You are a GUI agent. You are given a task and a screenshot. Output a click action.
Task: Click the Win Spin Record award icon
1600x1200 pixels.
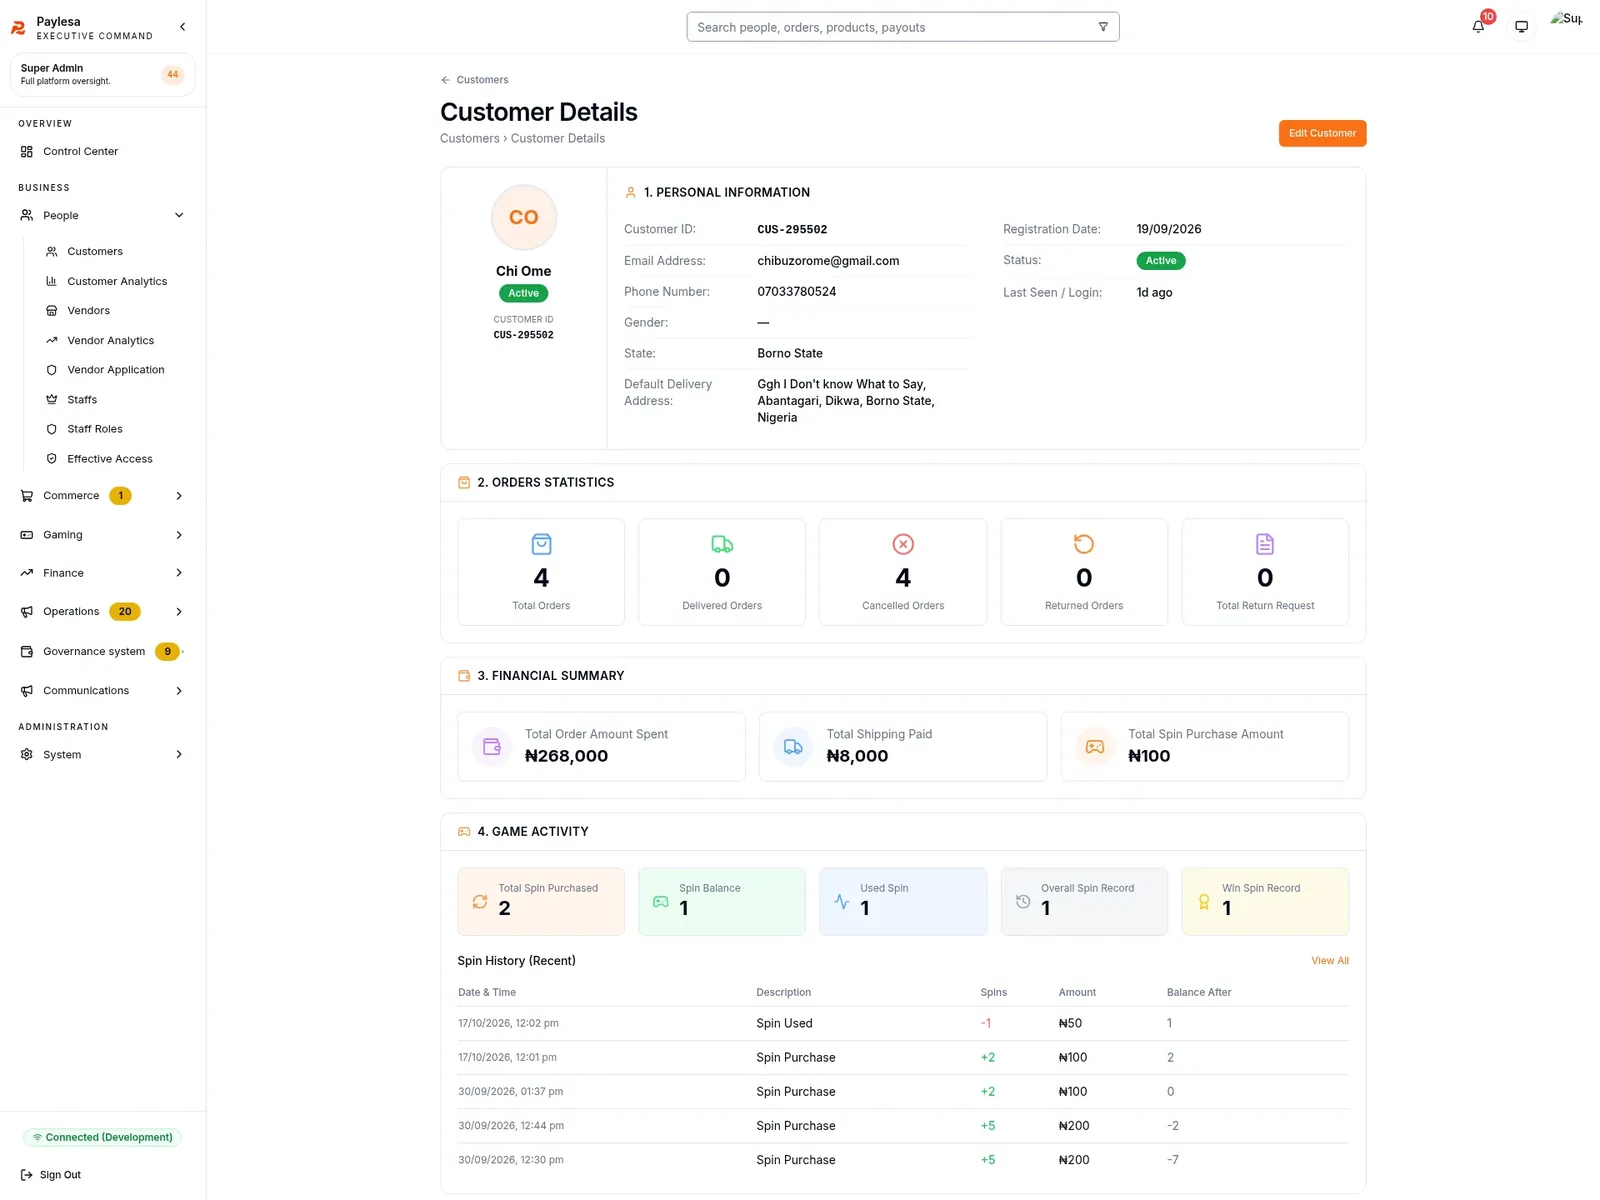(1204, 902)
